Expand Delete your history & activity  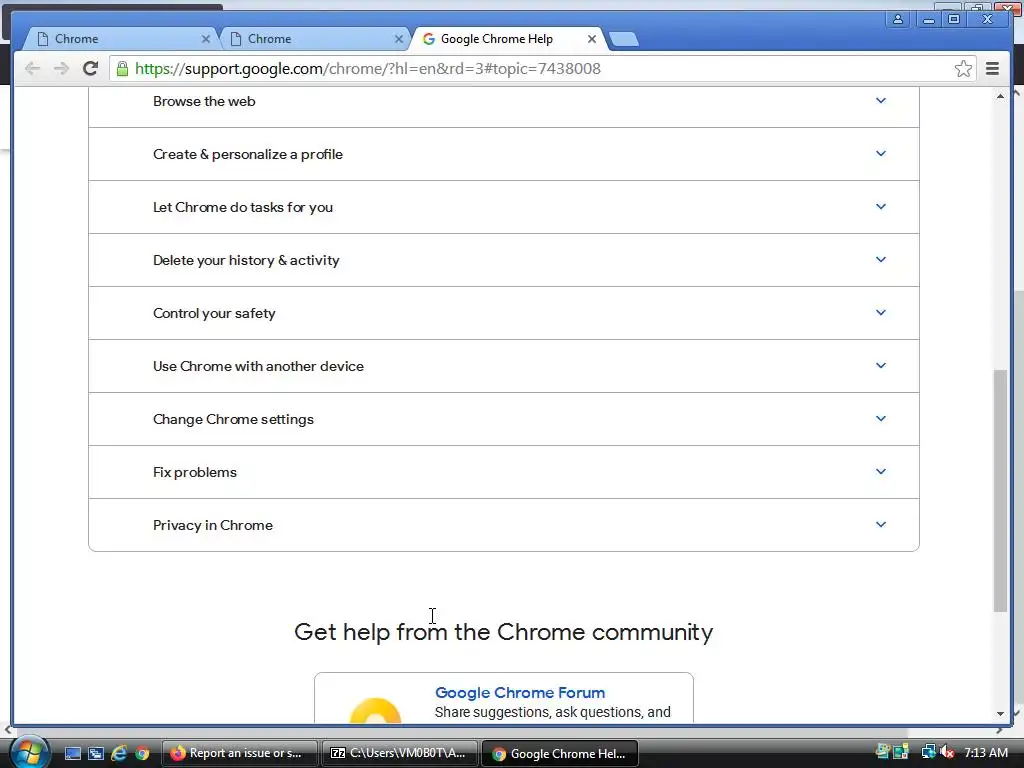coord(504,260)
